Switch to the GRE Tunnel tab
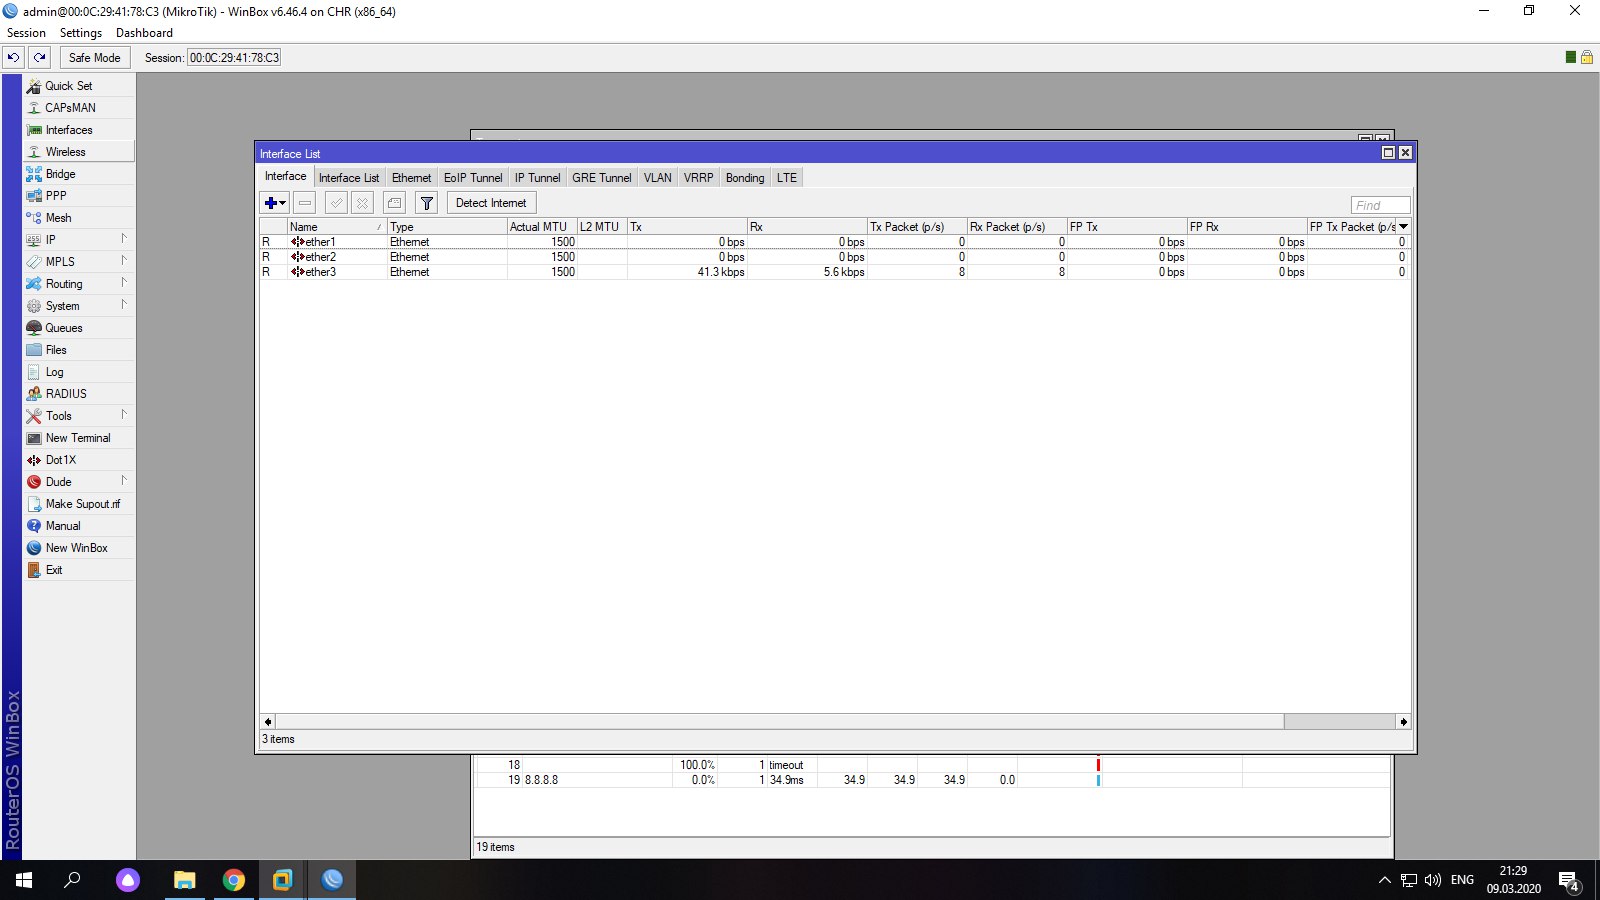 602,178
